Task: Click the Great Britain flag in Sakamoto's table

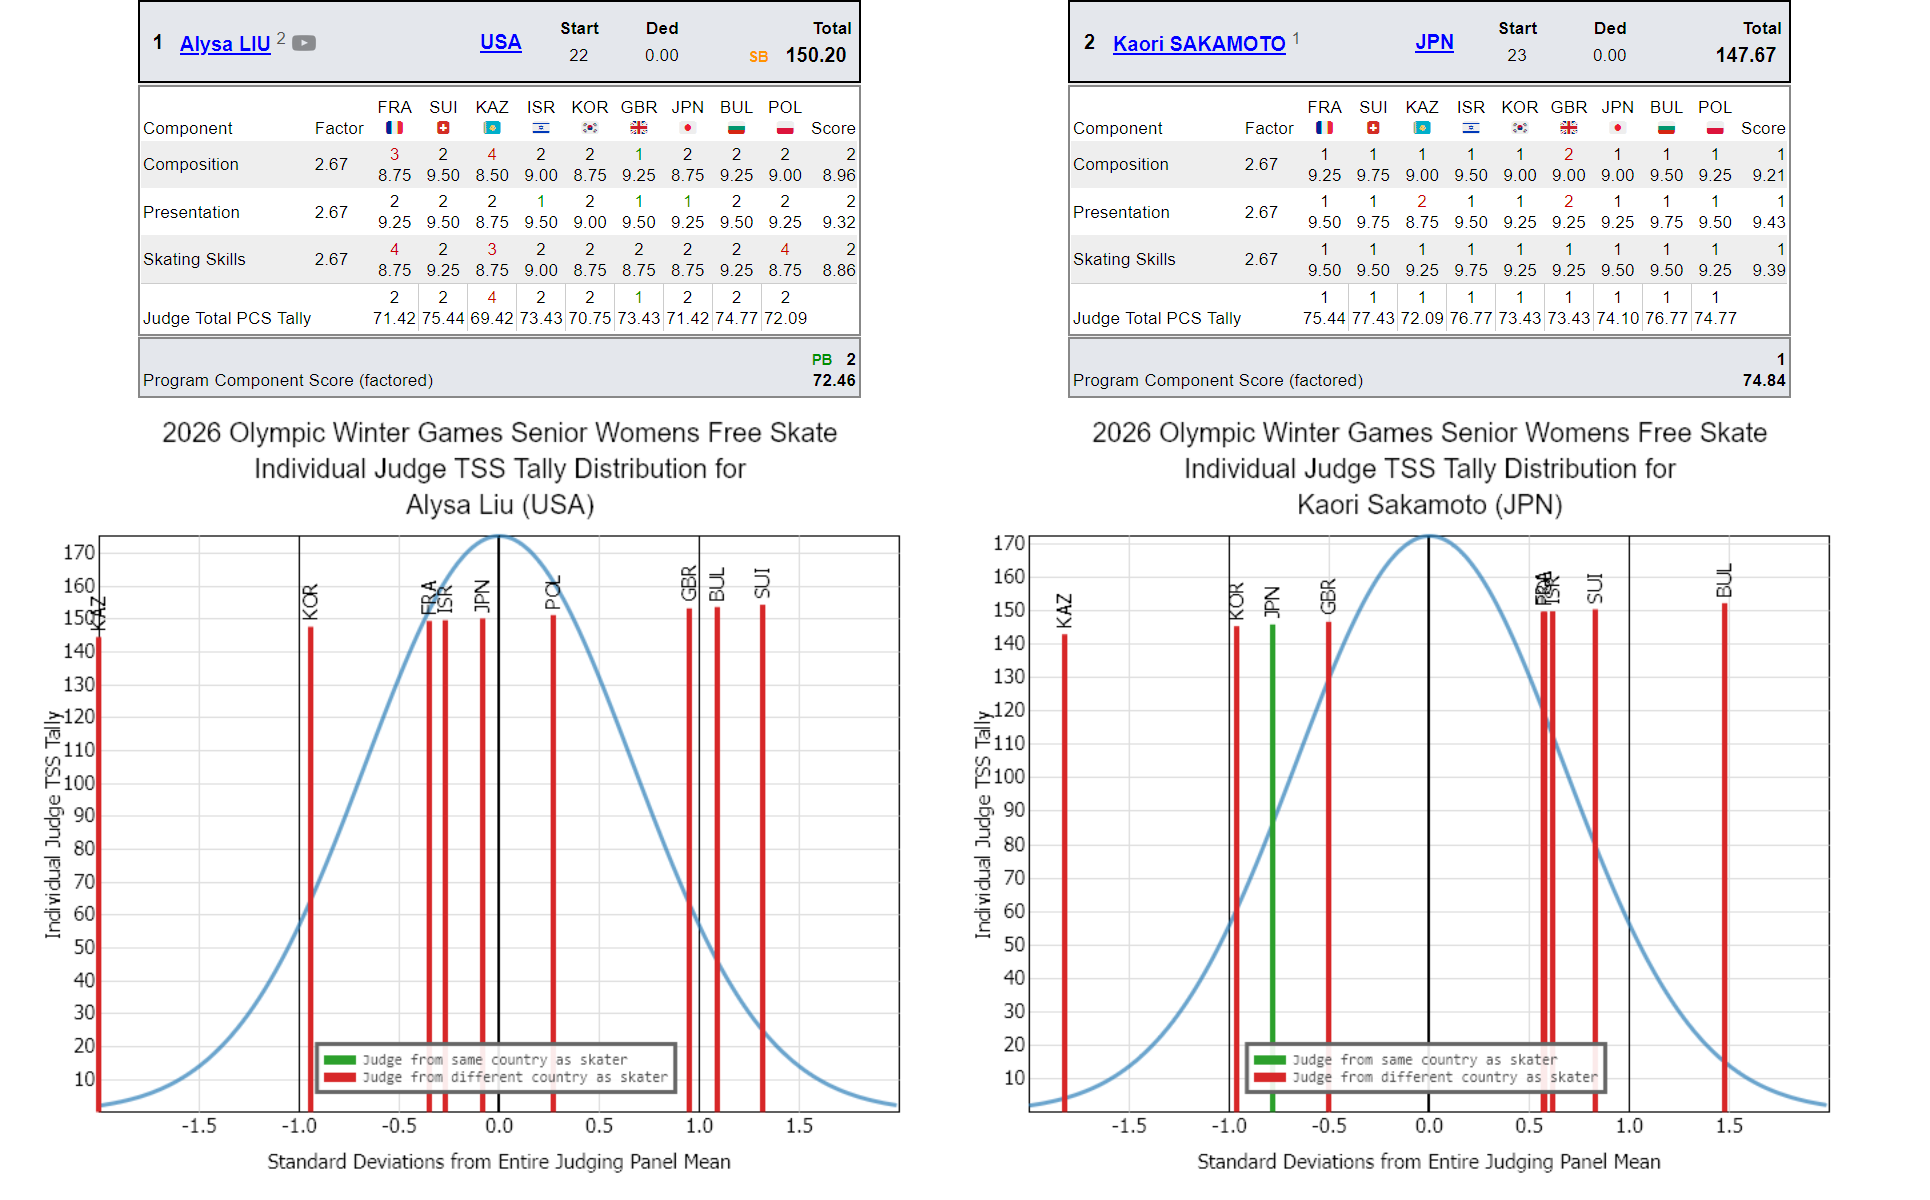Action: coord(1568,128)
